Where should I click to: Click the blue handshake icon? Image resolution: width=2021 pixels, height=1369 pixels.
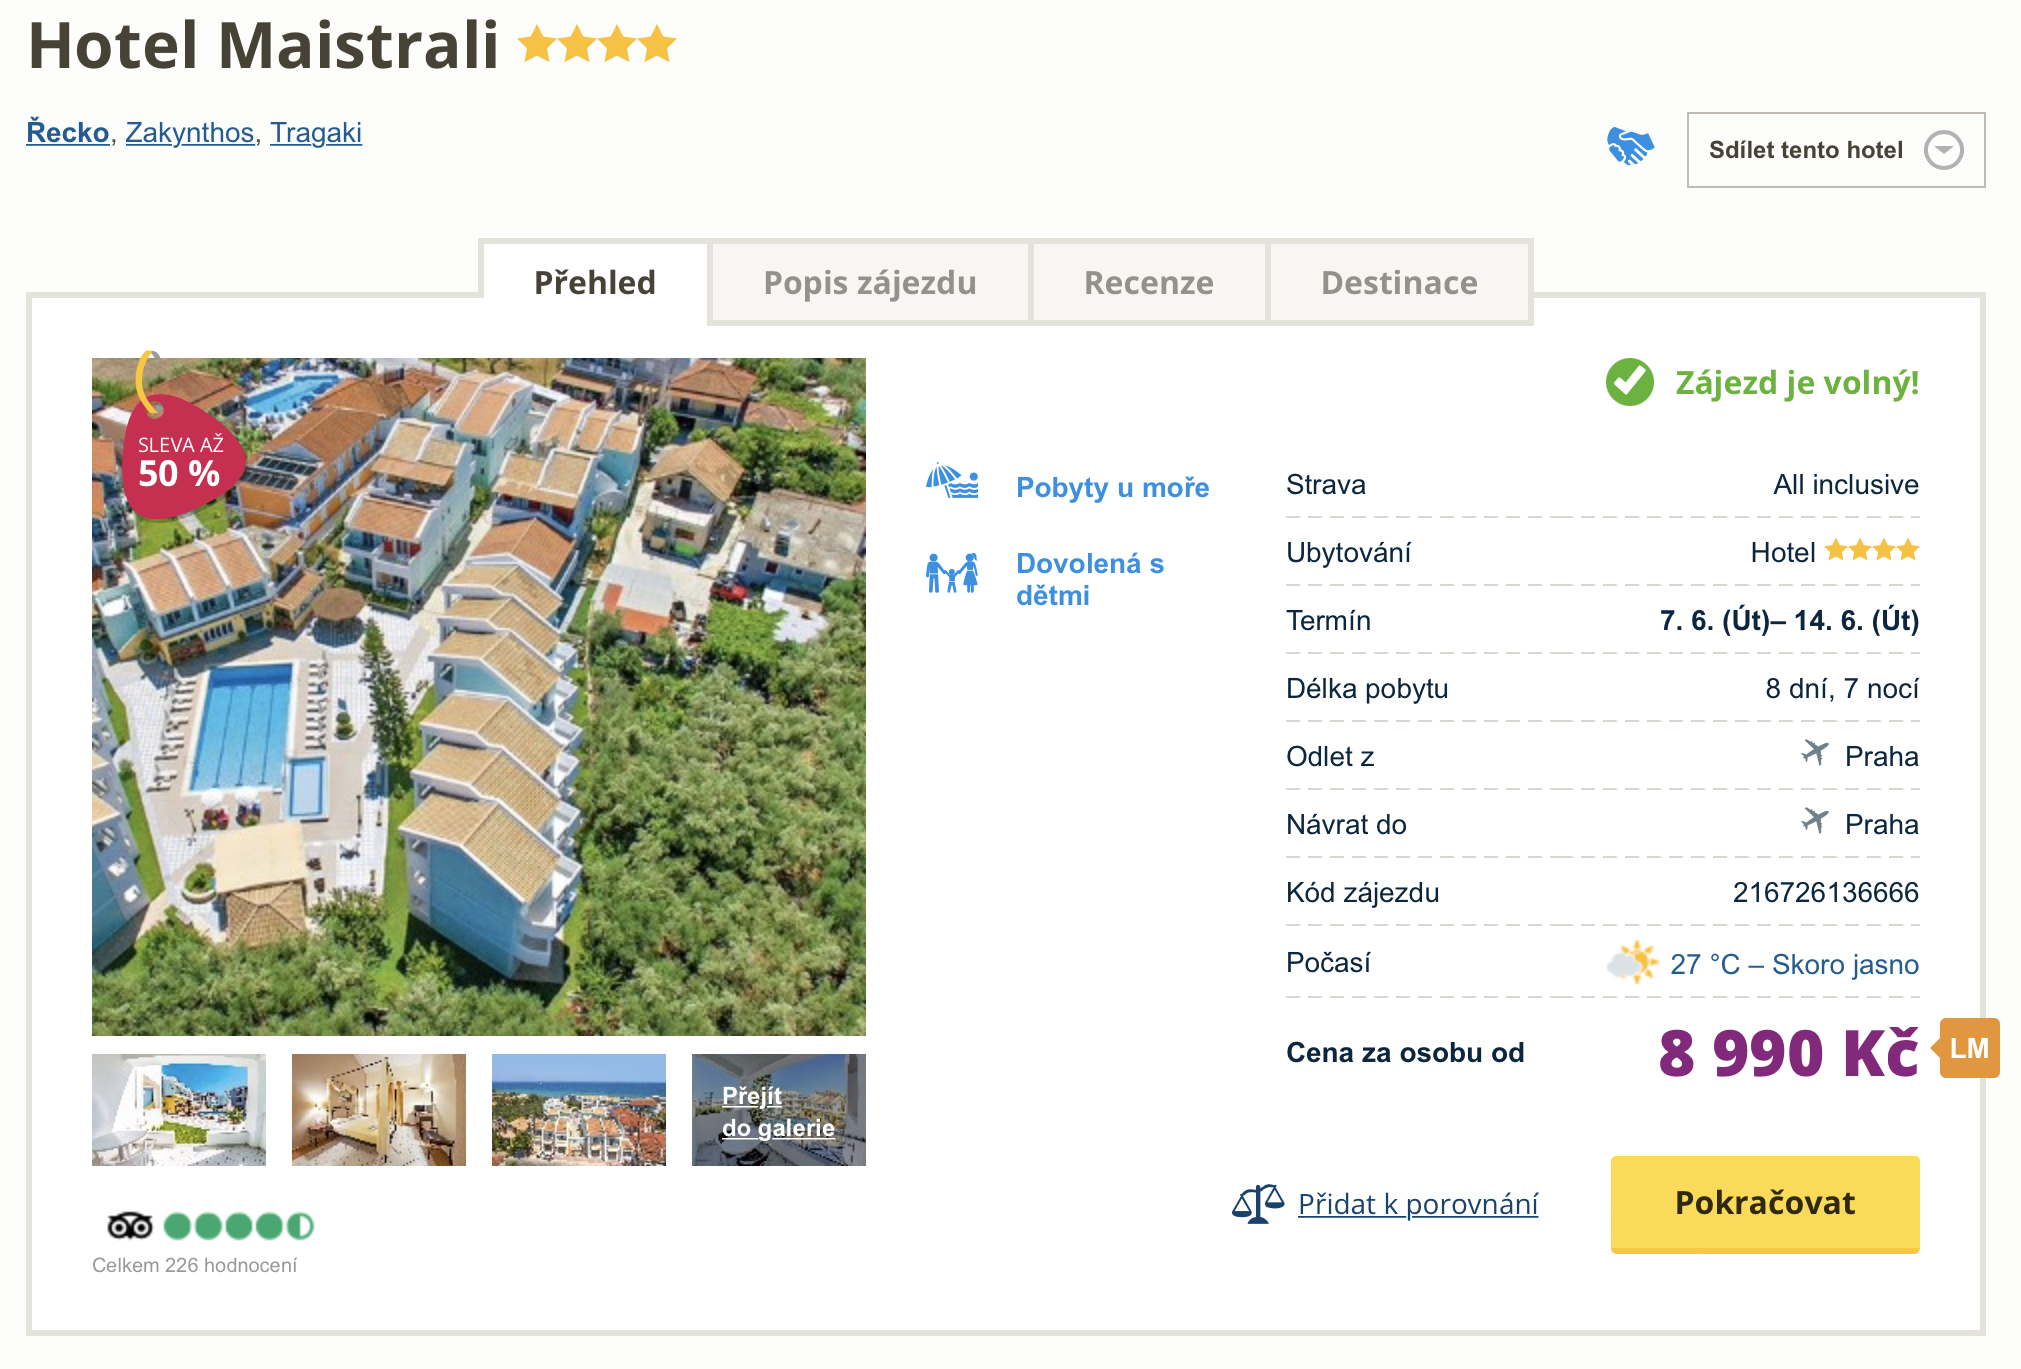[1630, 147]
